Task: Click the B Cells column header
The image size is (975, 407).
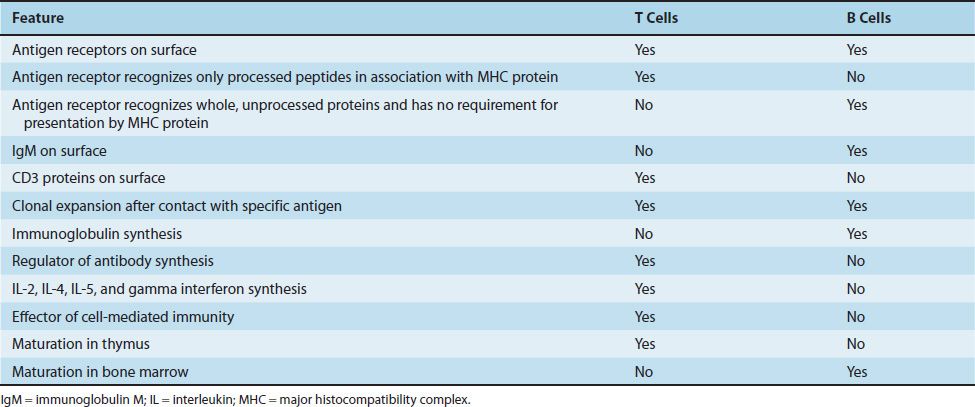Action: tap(868, 18)
